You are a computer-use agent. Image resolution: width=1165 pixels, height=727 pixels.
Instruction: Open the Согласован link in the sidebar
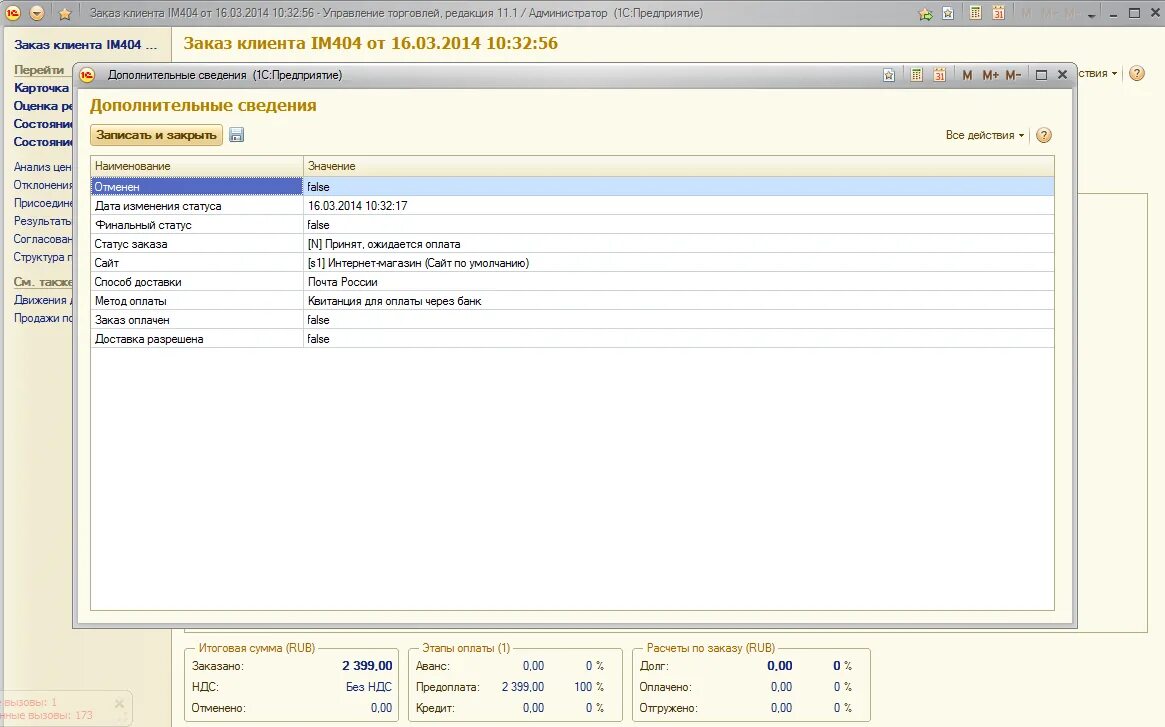tap(43, 239)
